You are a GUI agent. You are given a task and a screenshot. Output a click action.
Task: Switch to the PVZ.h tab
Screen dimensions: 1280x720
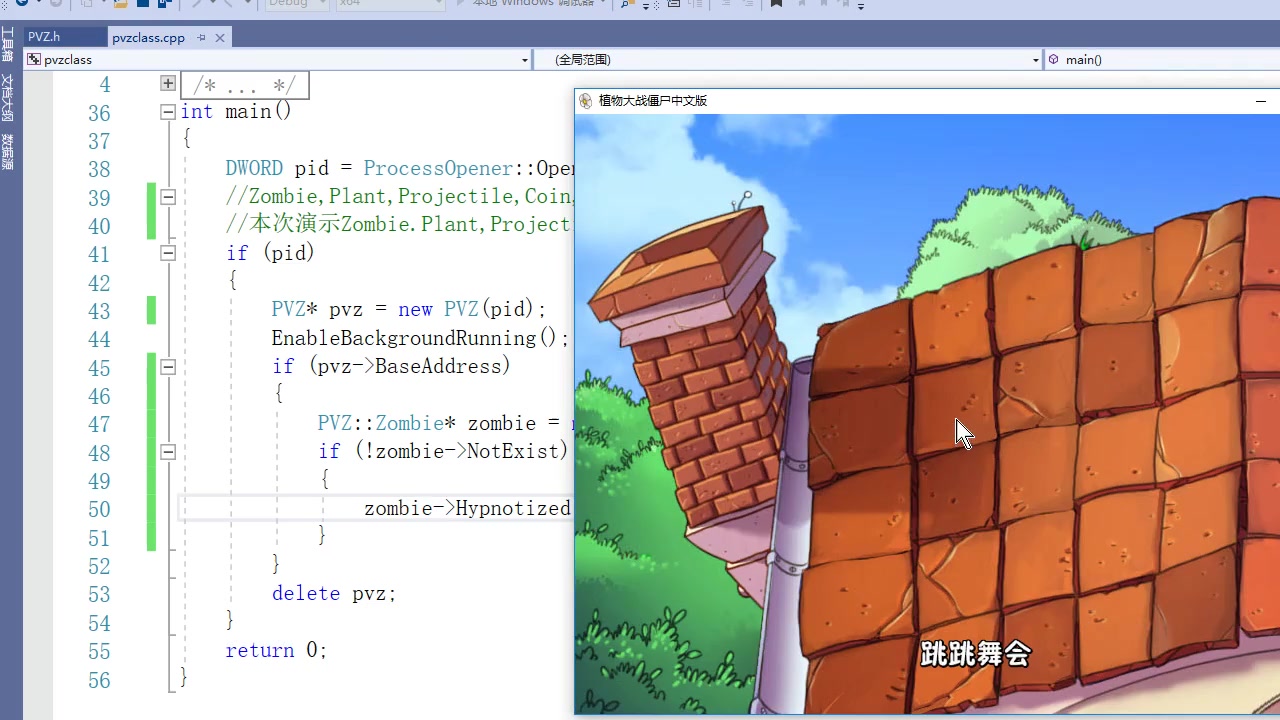[x=44, y=37]
